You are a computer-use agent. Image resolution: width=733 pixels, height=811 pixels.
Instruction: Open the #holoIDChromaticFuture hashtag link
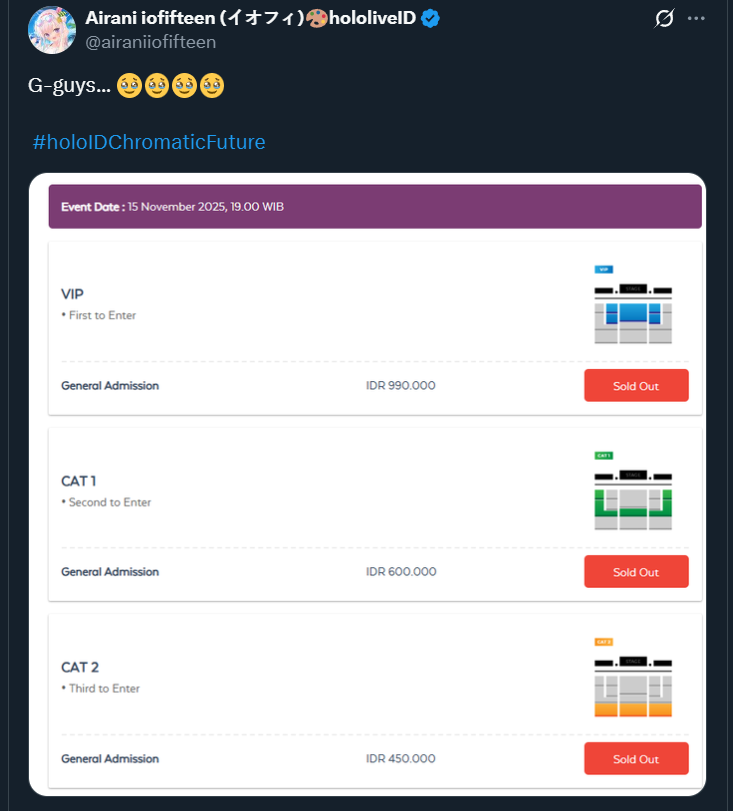click(149, 142)
